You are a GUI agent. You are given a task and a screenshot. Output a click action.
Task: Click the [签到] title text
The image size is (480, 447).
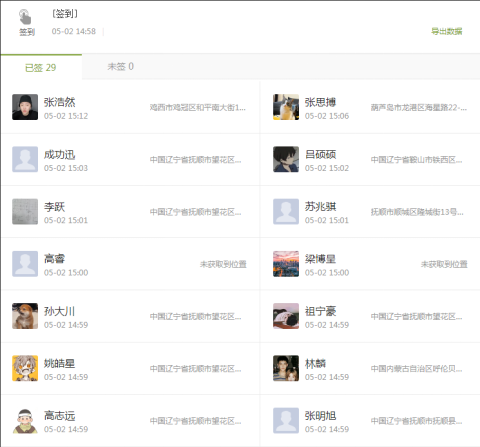65,14
